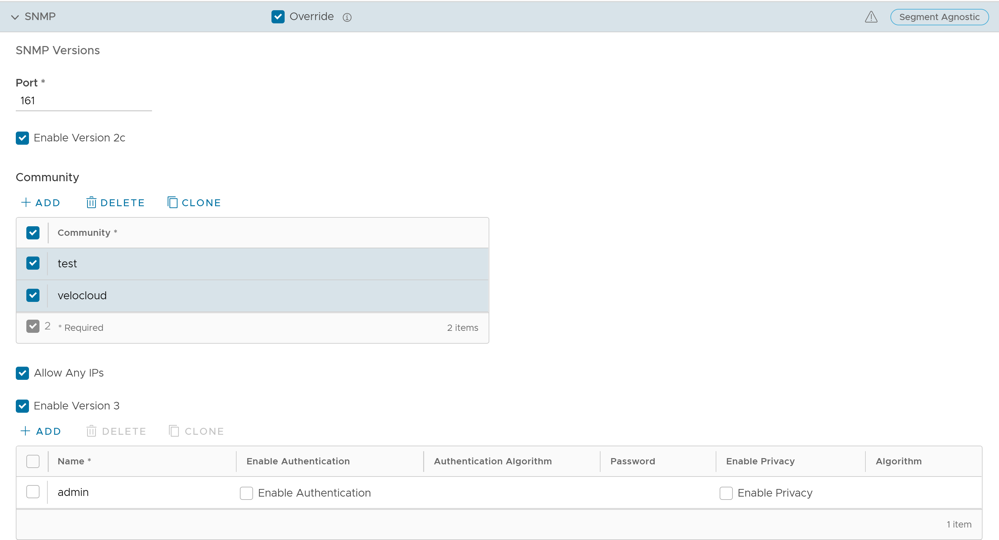Uncheck the Override checkbox
This screenshot has height=540, width=999.
[278, 17]
